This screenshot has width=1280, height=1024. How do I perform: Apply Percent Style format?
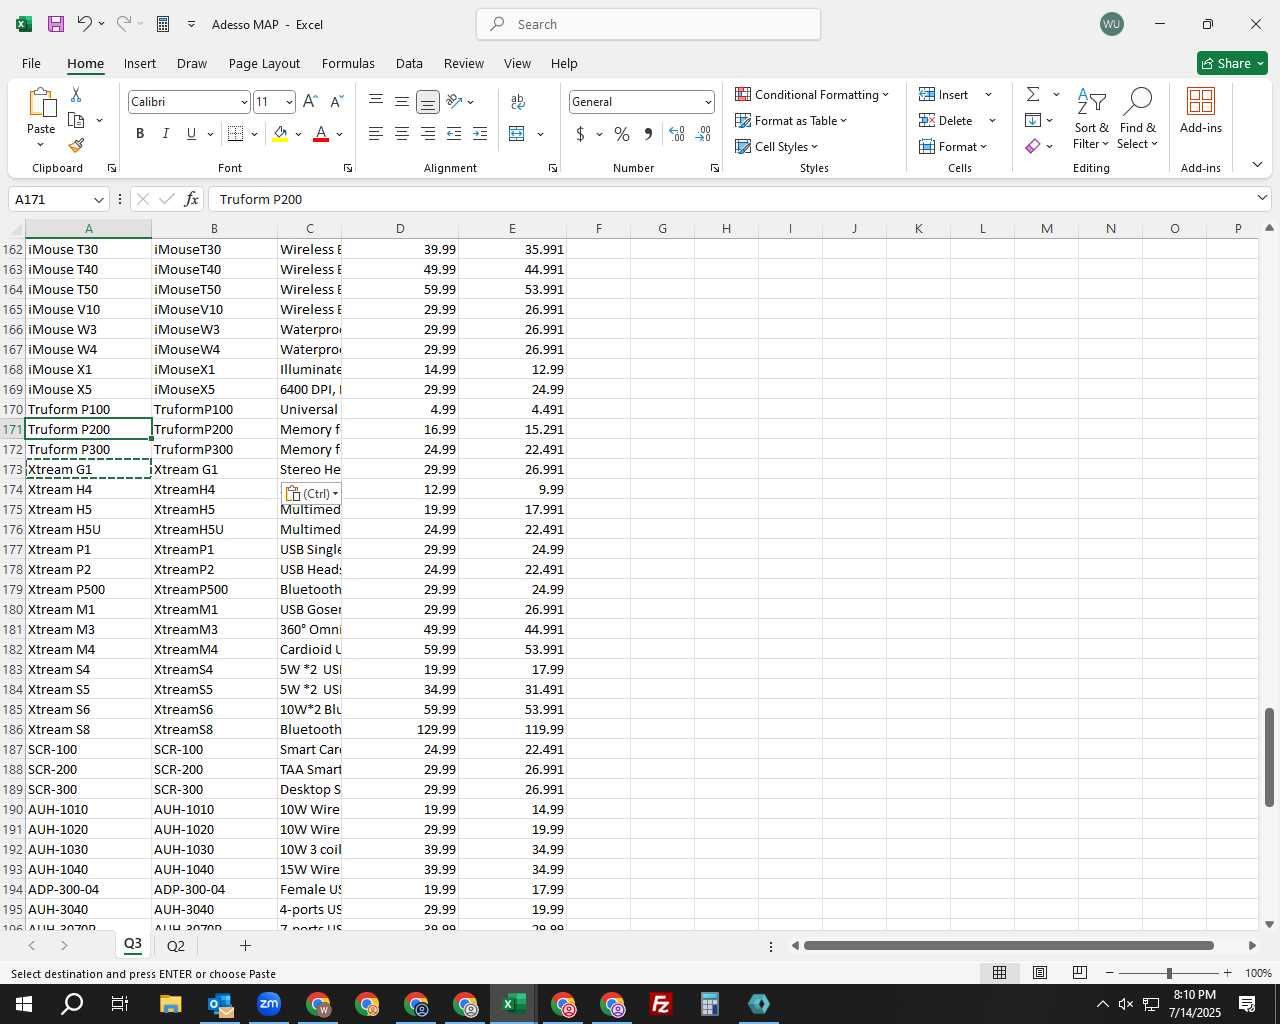coord(622,134)
